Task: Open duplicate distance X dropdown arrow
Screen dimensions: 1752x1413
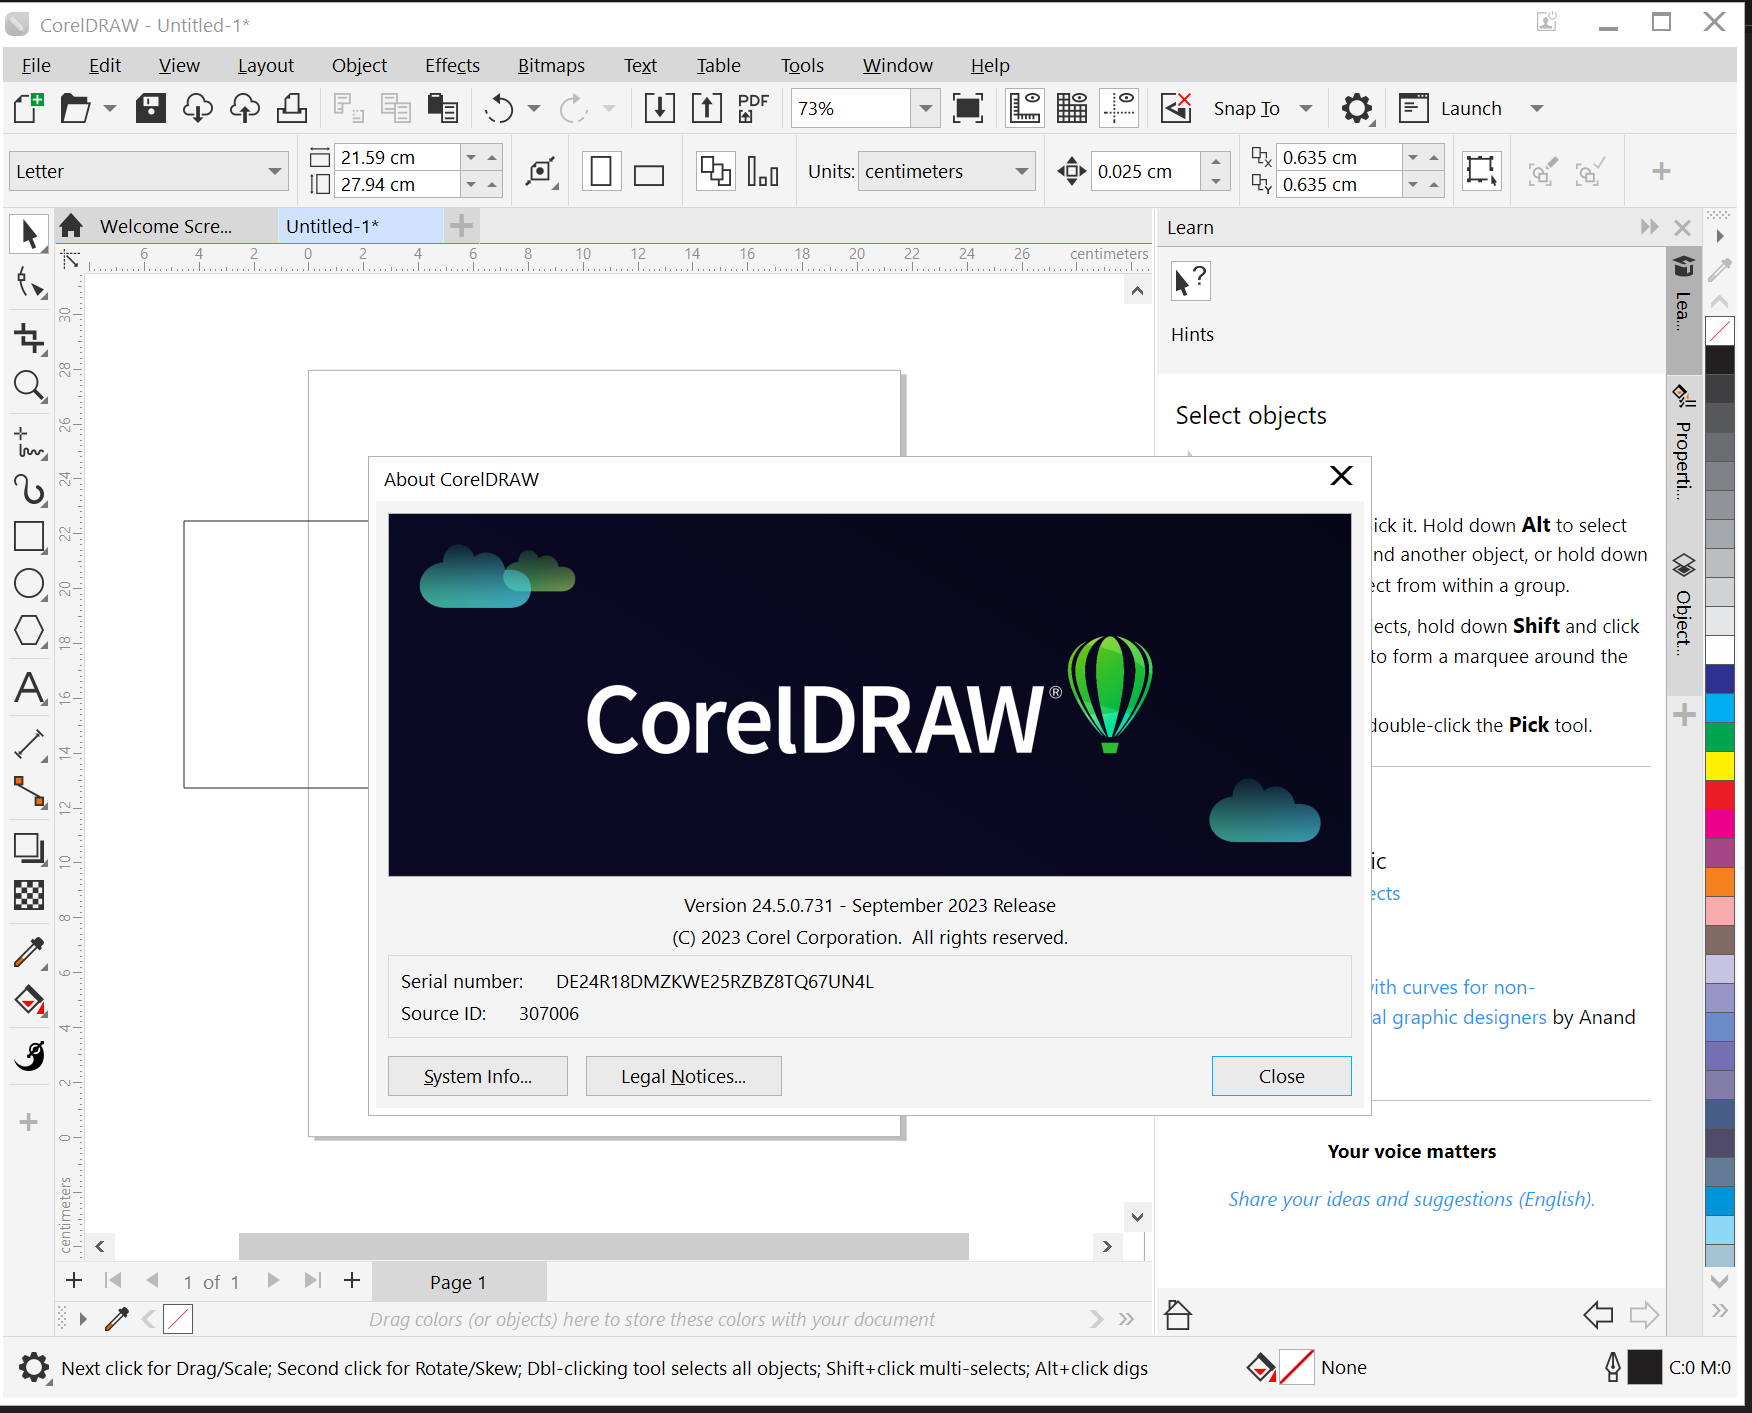Action: point(1413,157)
